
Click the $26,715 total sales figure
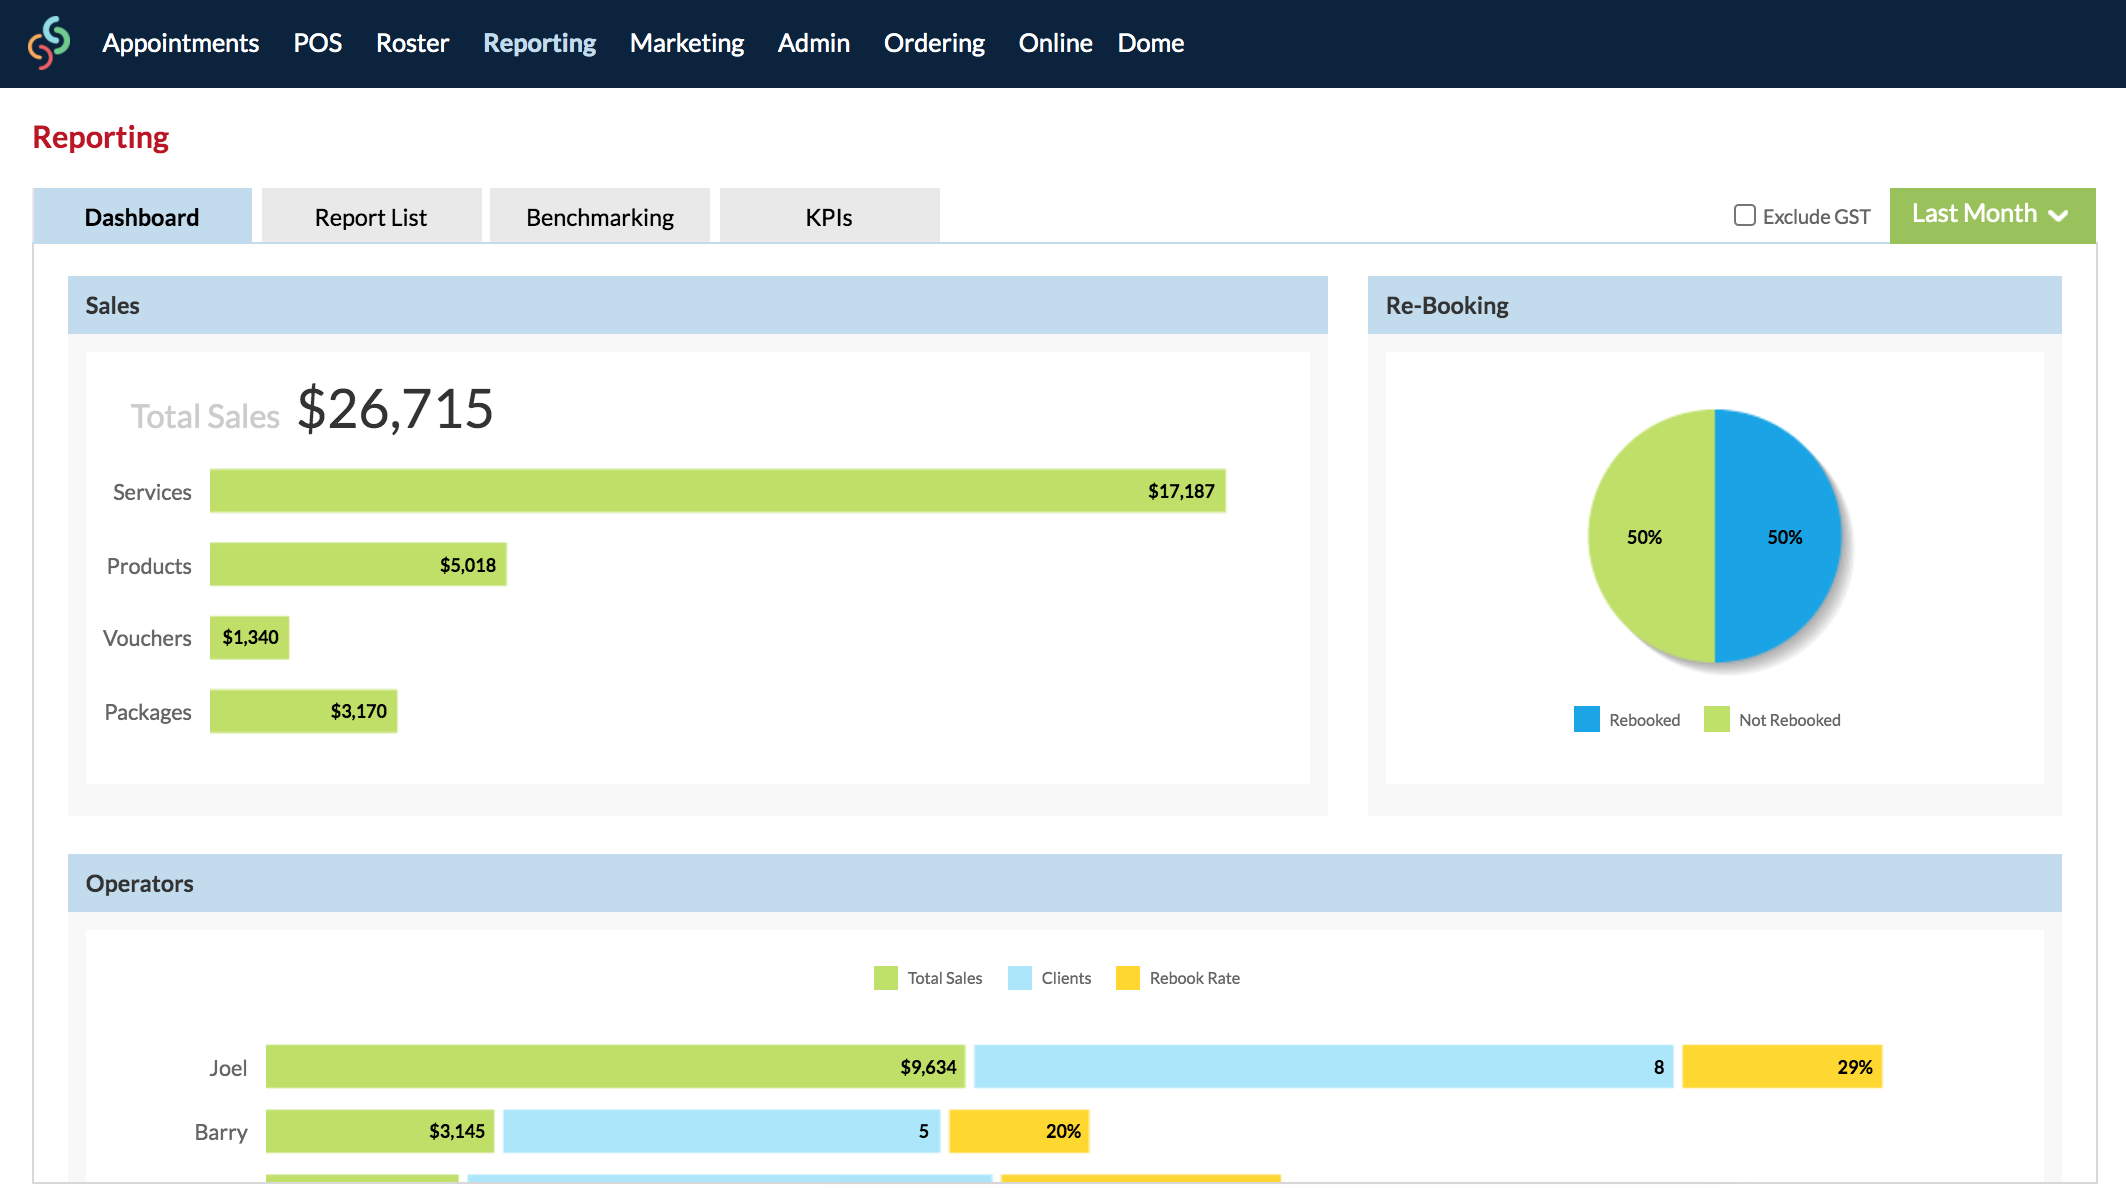coord(395,409)
